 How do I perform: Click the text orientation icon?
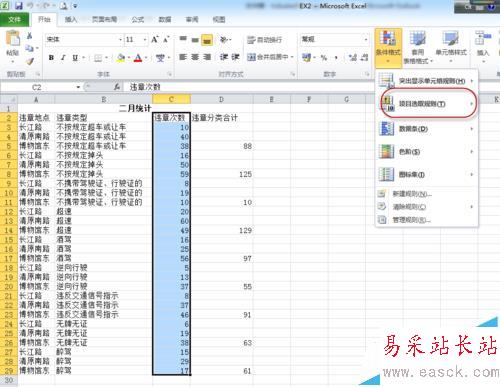tap(224, 40)
